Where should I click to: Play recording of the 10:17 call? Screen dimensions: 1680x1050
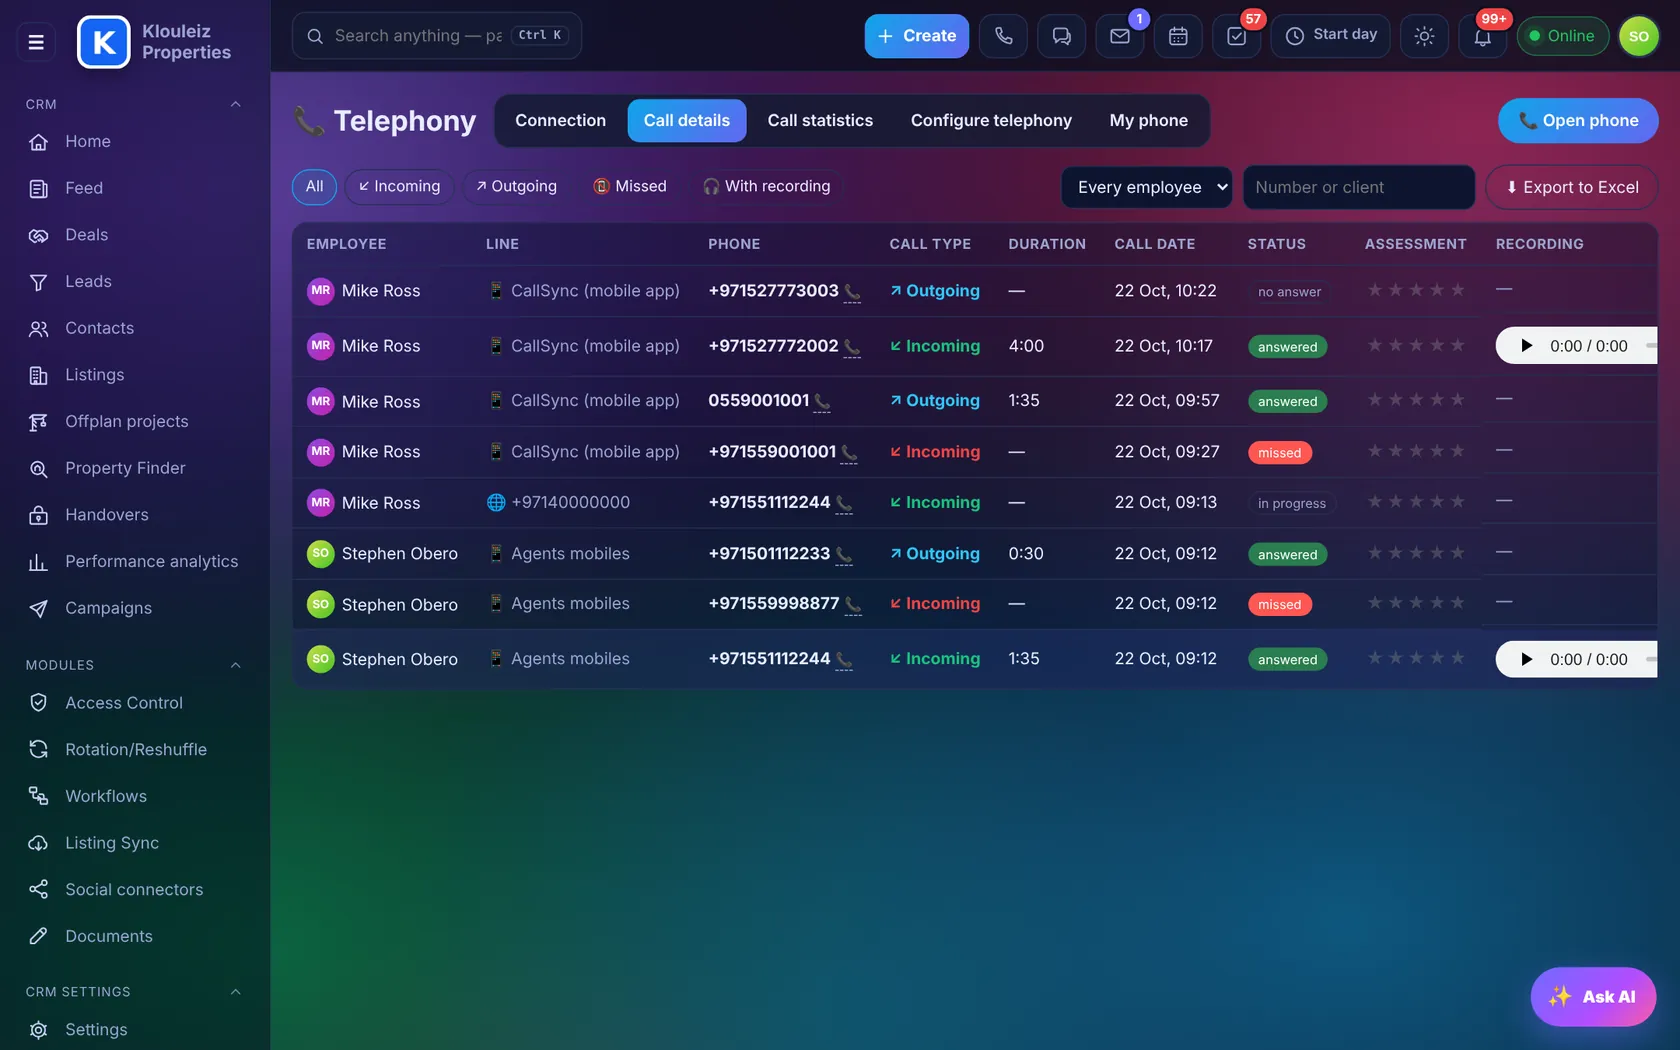(x=1526, y=346)
